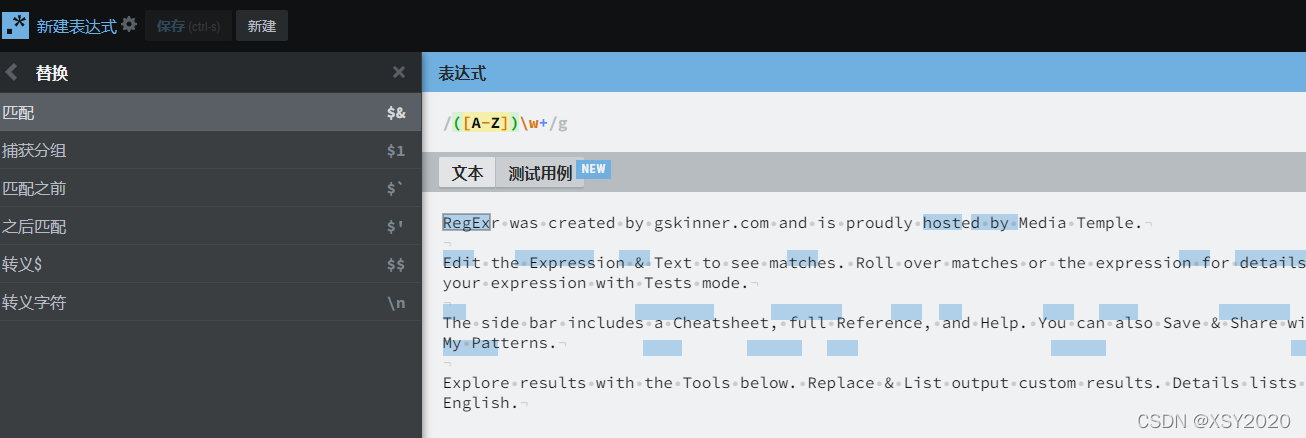Select the 转义$ entry
This screenshot has width=1306, height=438.
(x=211, y=264)
